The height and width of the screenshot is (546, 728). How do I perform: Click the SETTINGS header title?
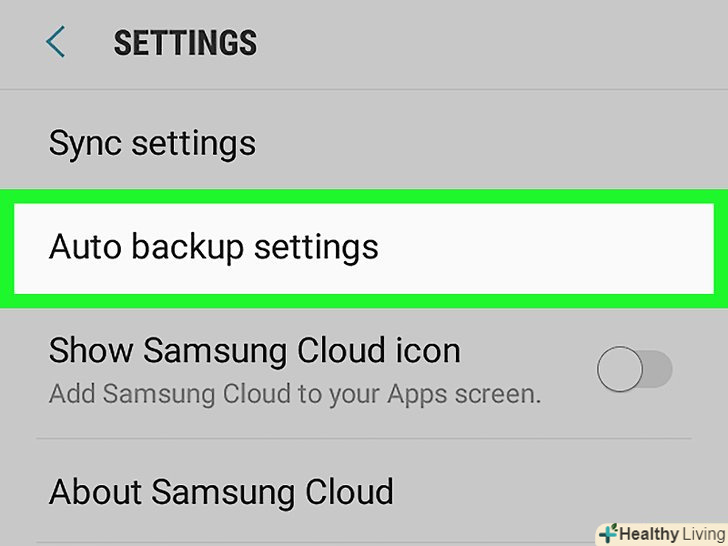pyautogui.click(x=185, y=43)
